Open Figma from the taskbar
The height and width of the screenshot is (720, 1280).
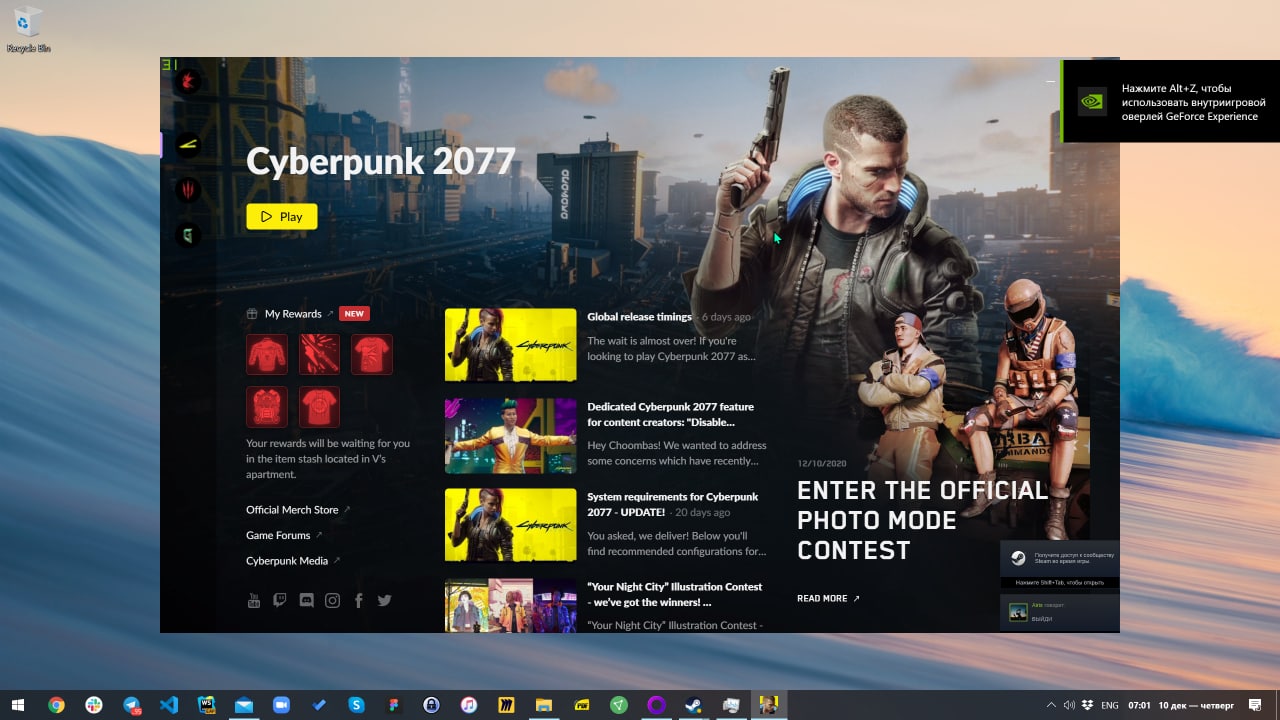394,705
